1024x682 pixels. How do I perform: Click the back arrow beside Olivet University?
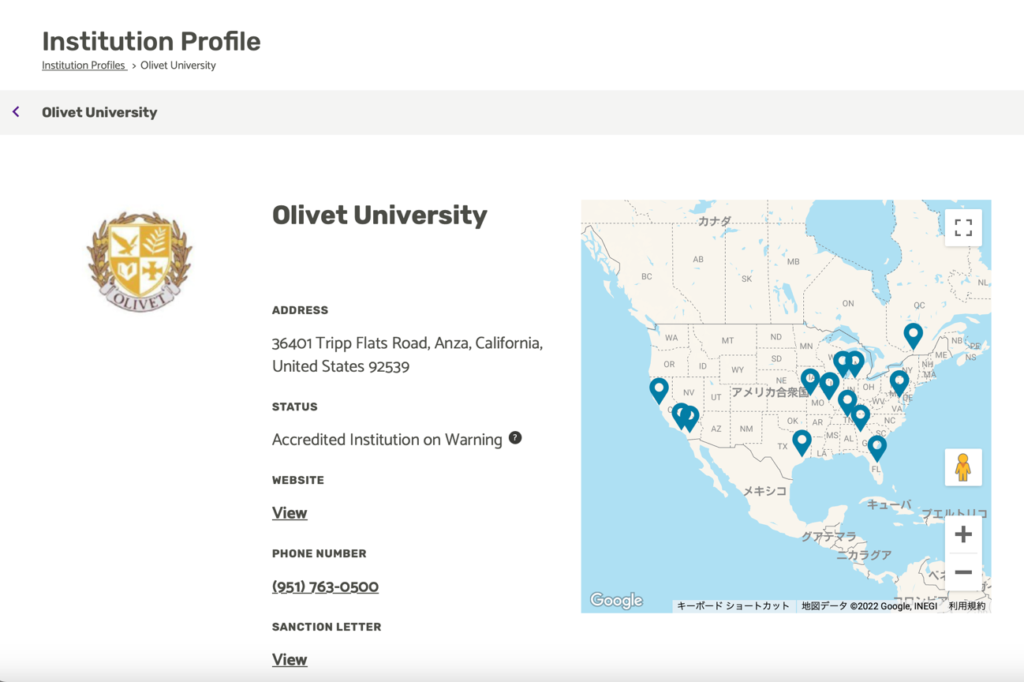pos(16,112)
